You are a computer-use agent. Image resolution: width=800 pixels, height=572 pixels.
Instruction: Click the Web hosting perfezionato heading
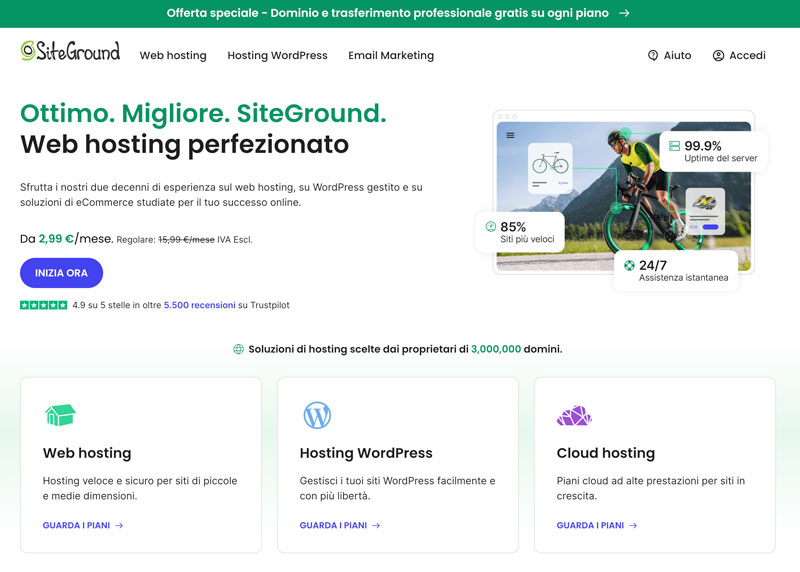(185, 144)
